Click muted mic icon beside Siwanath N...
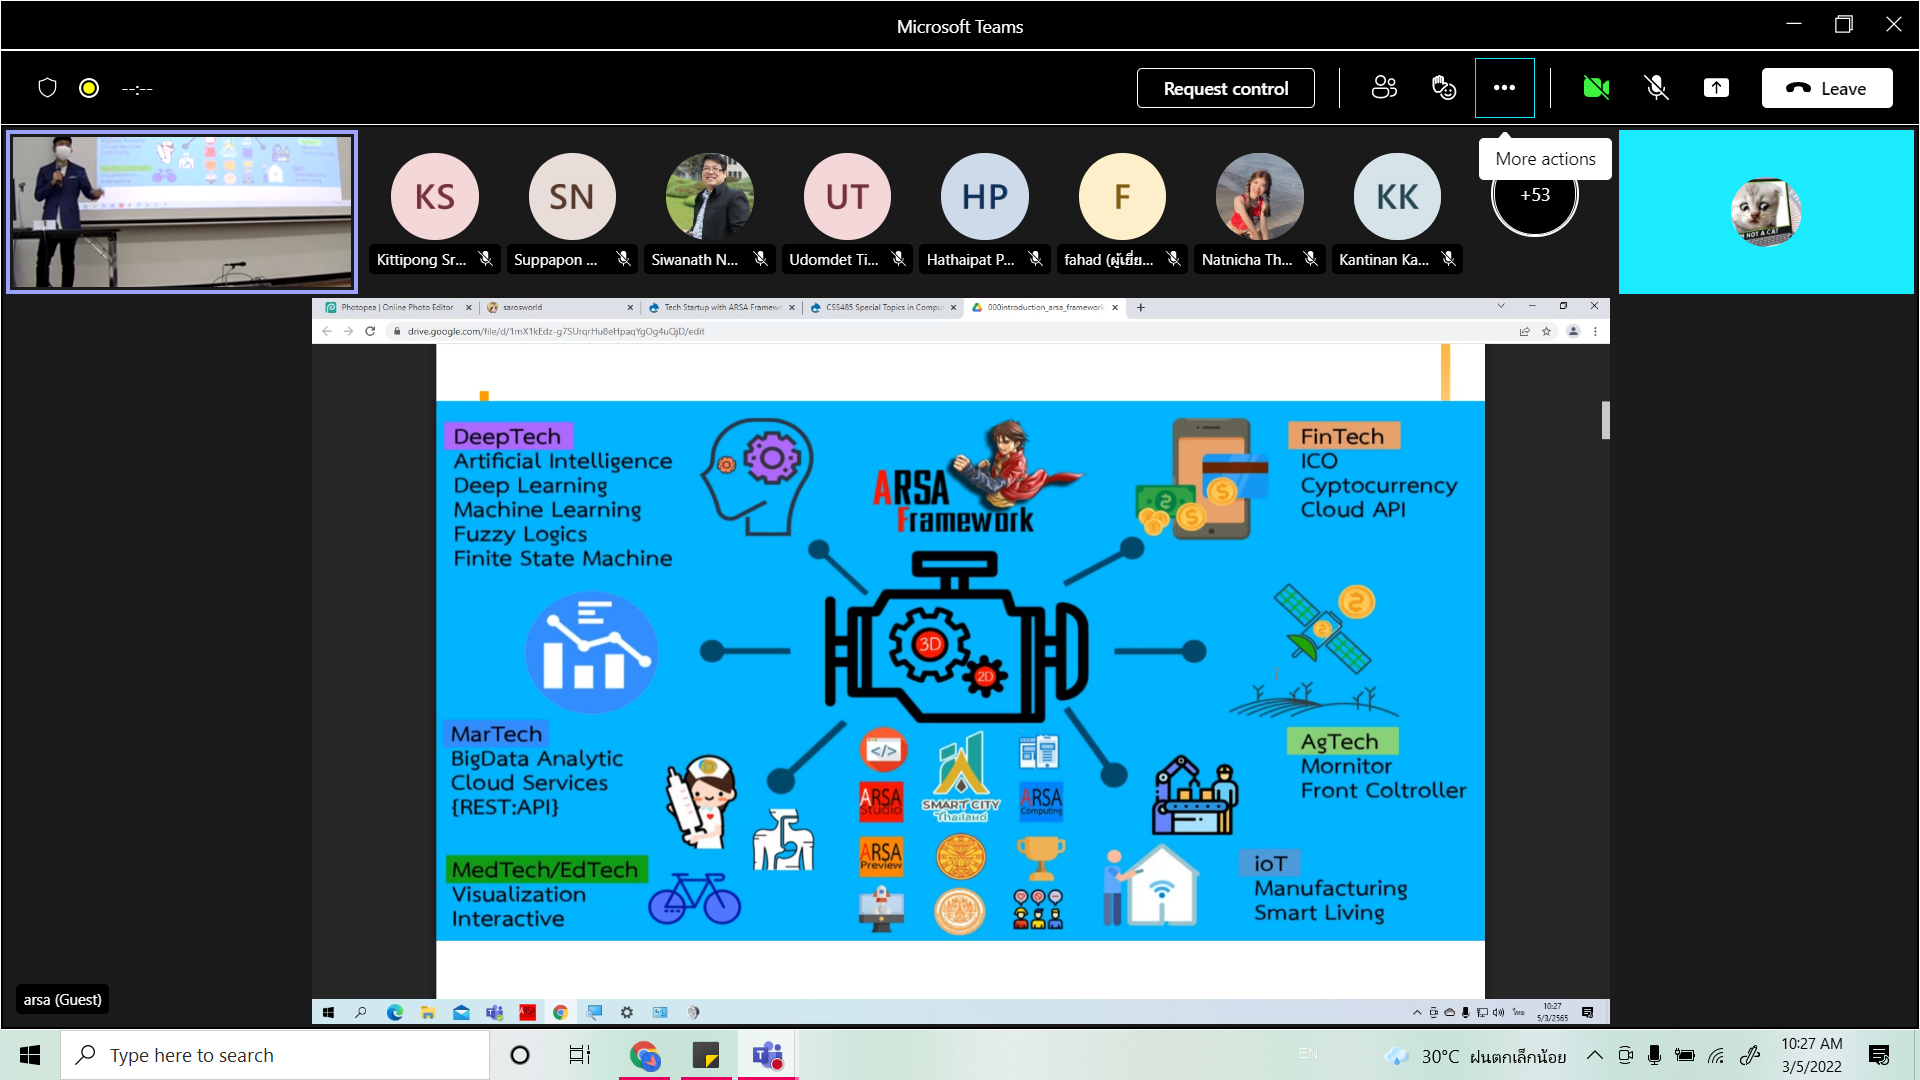 point(760,259)
